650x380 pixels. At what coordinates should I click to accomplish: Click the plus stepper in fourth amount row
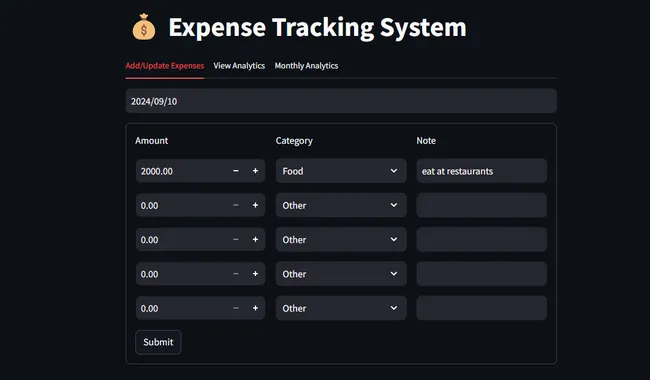[255, 274]
